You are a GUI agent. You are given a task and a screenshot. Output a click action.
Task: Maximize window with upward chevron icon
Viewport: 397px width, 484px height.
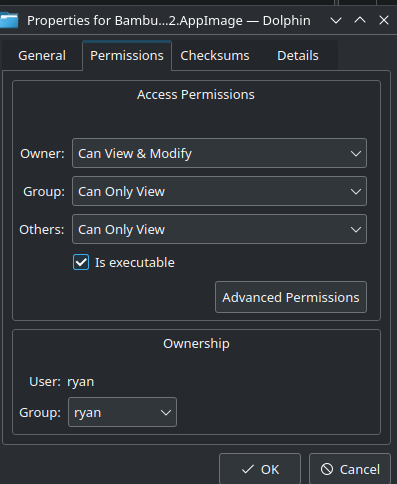(360, 20)
